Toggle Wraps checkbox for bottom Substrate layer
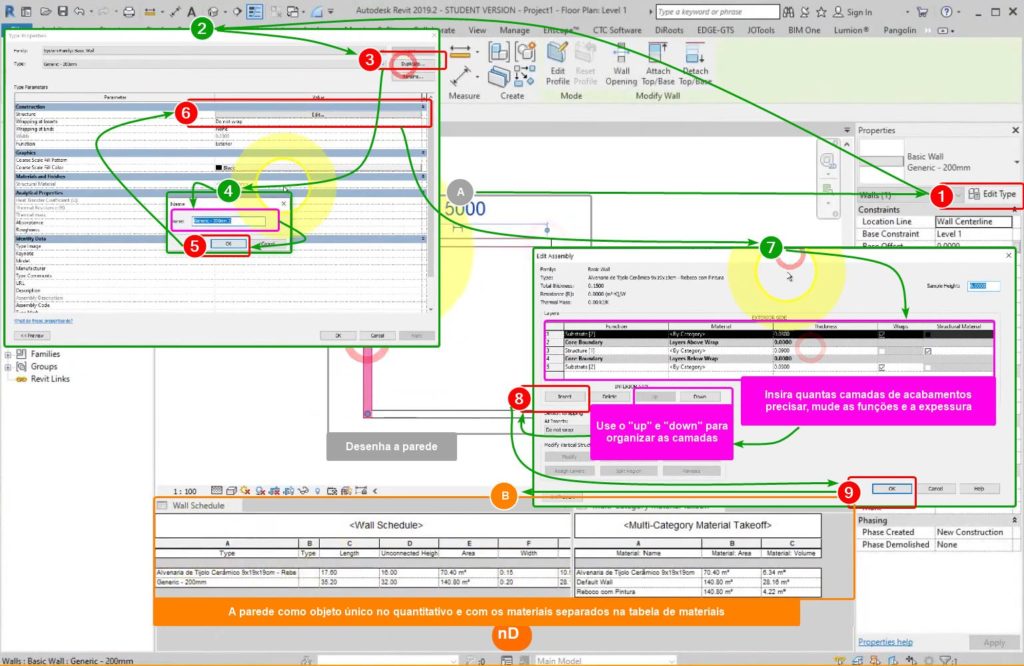The width and height of the screenshot is (1024, 666). 881,368
